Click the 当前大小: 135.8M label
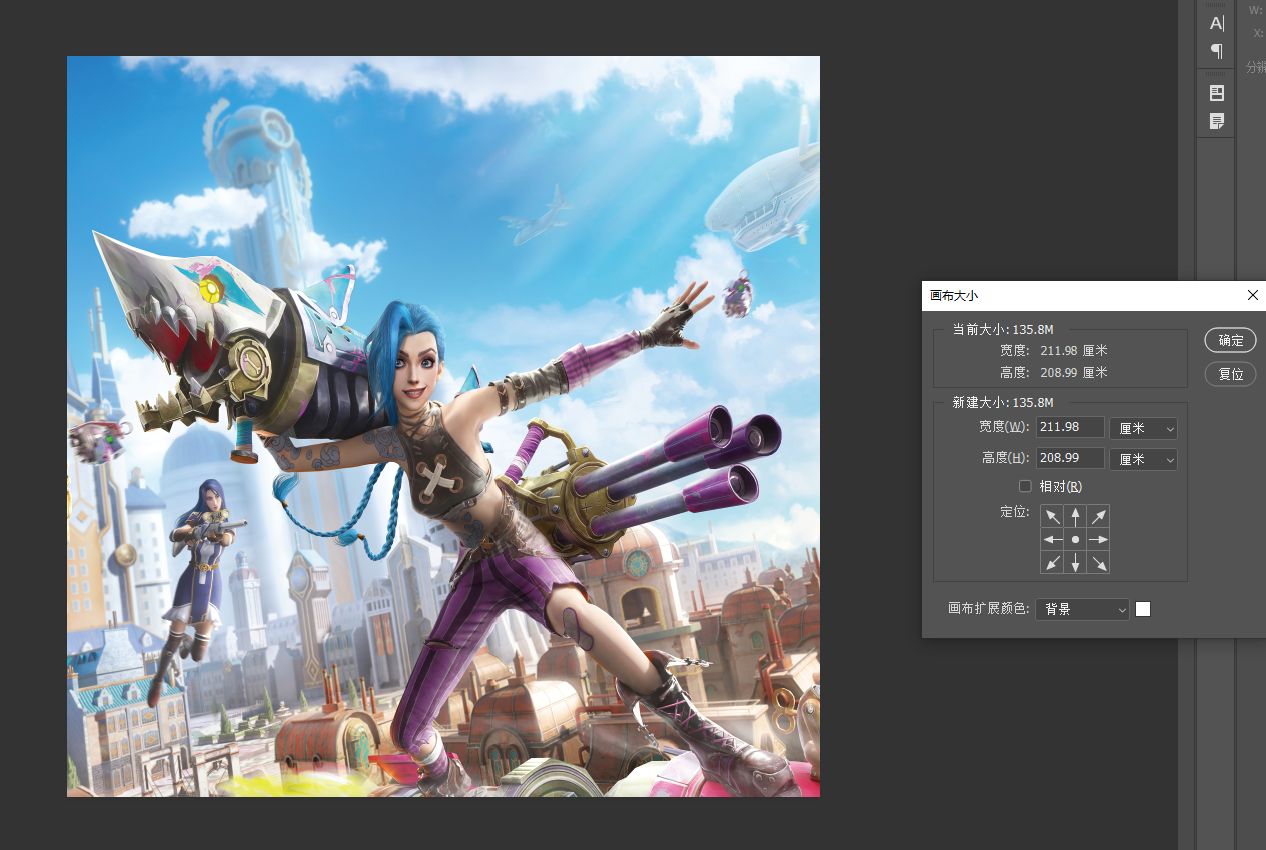 (1002, 329)
